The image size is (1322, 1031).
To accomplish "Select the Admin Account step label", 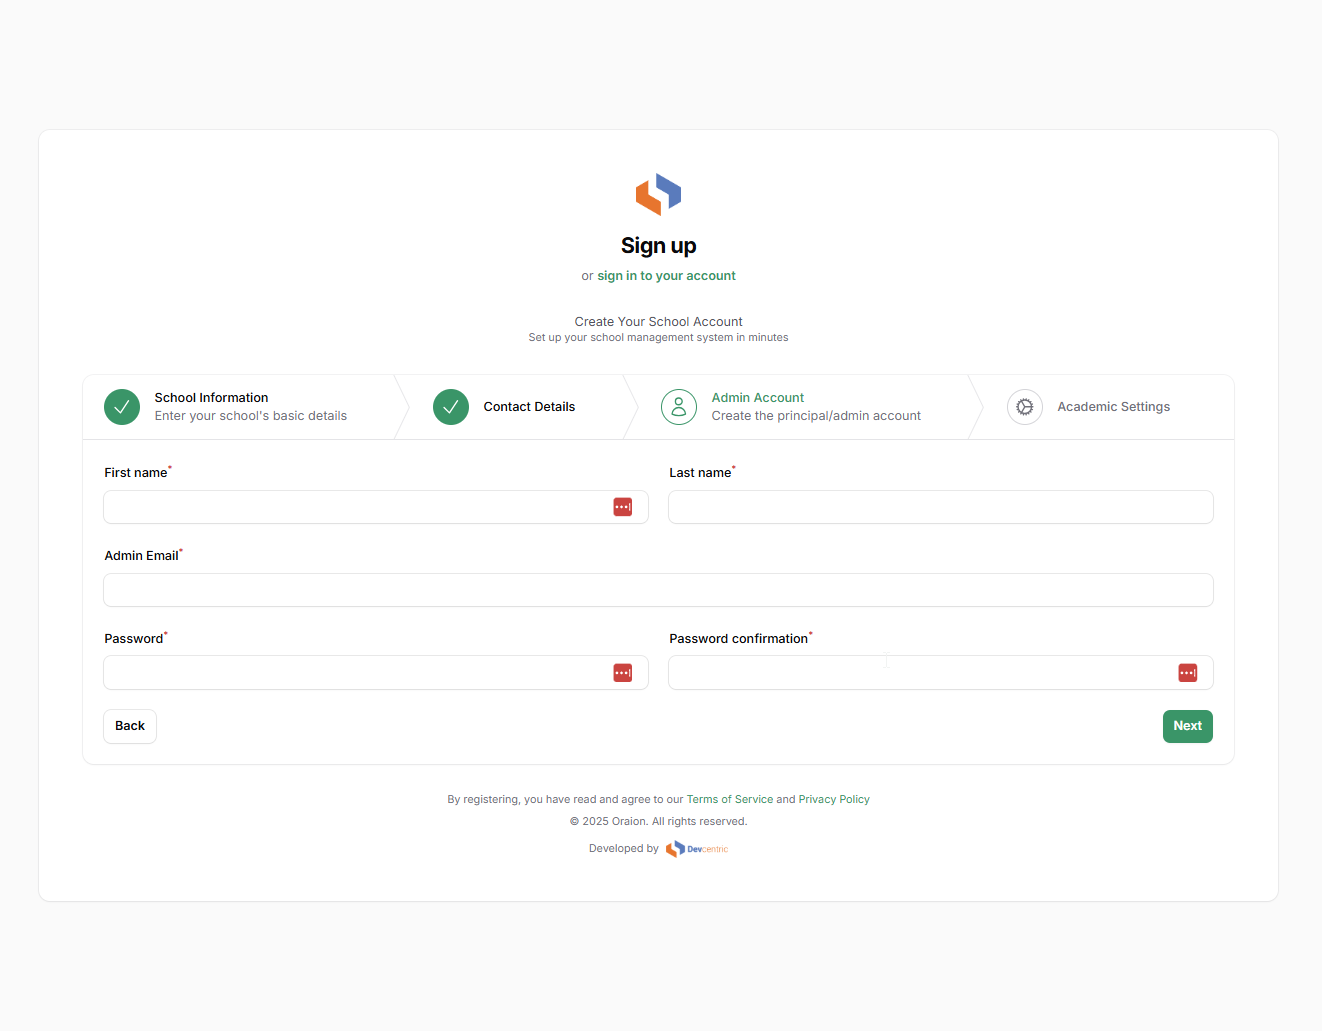I will (x=758, y=398).
